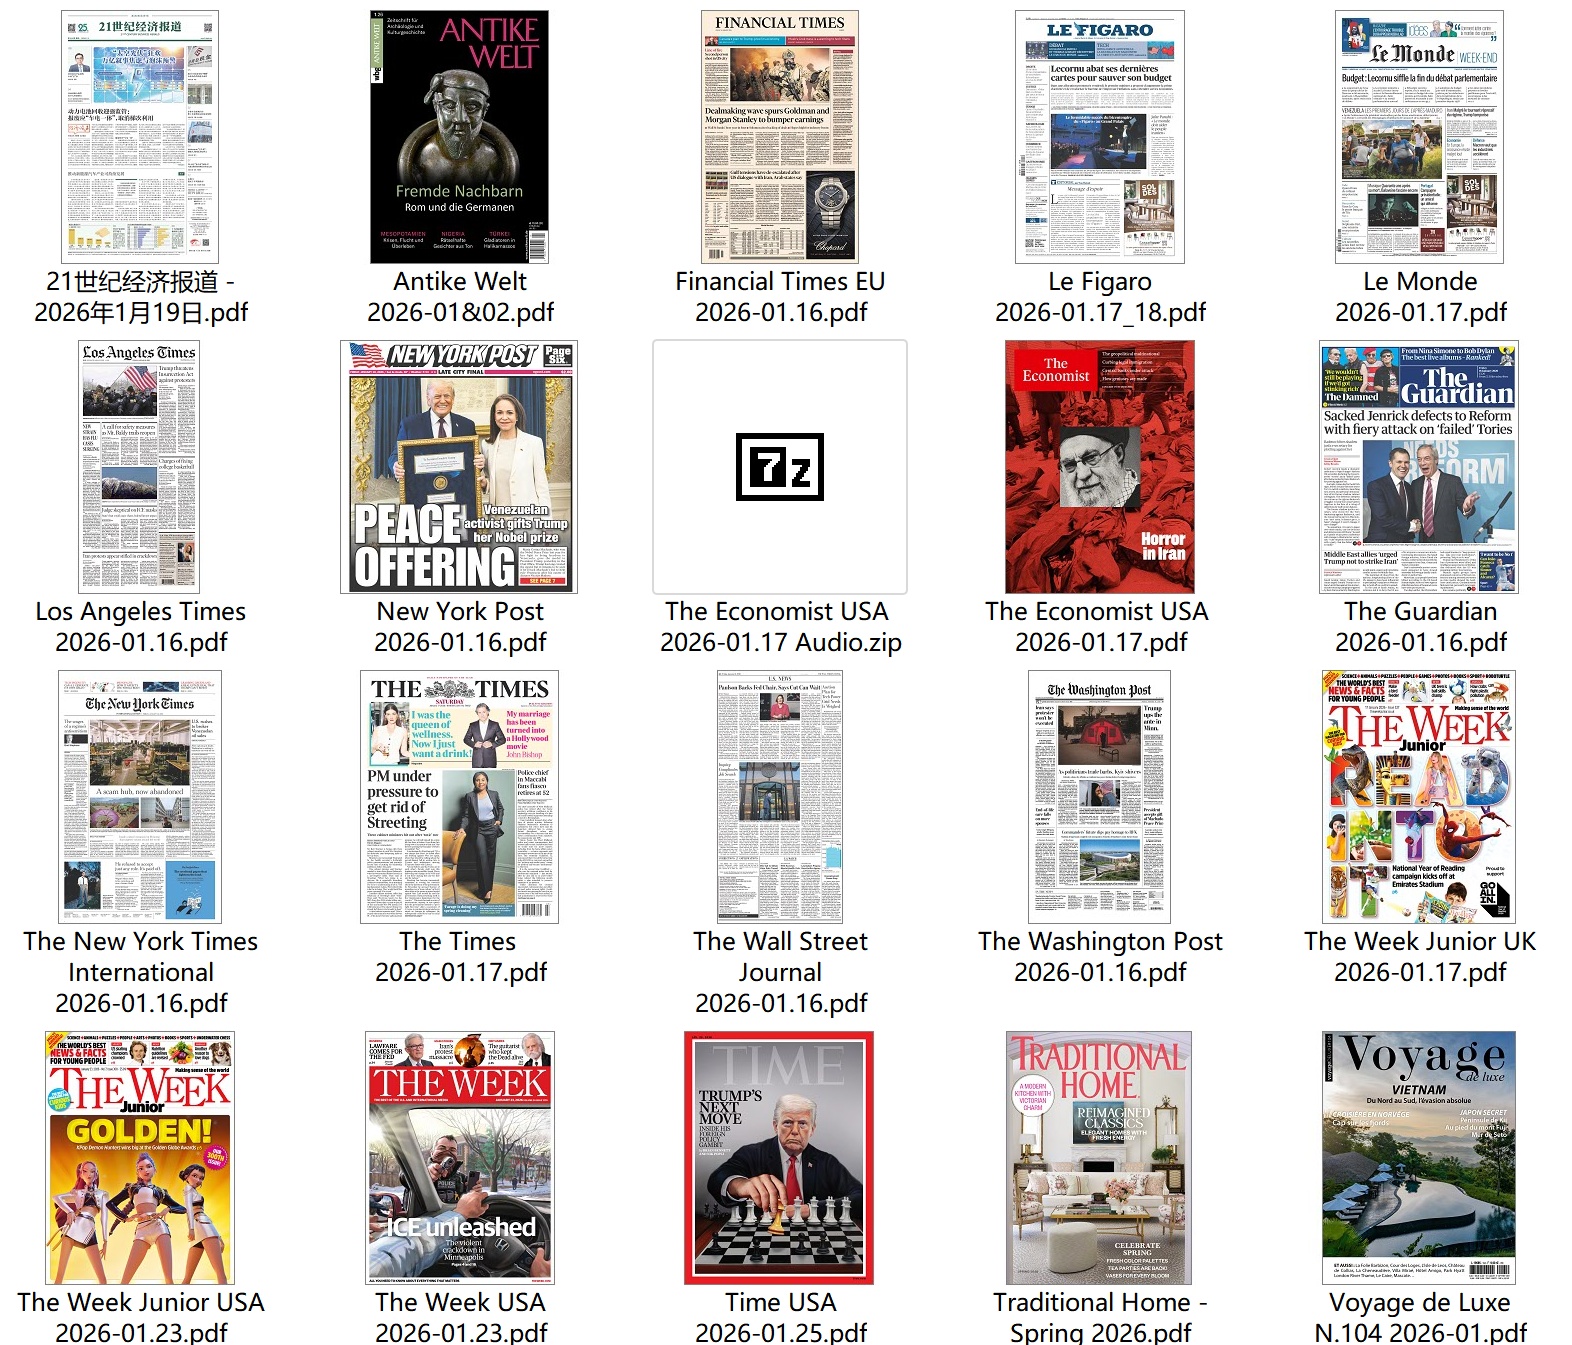The height and width of the screenshot is (1345, 1572).
Task: Click the 'Voyage de Luxe N.104 2026-01.pdf' filename
Action: tap(1420, 1317)
